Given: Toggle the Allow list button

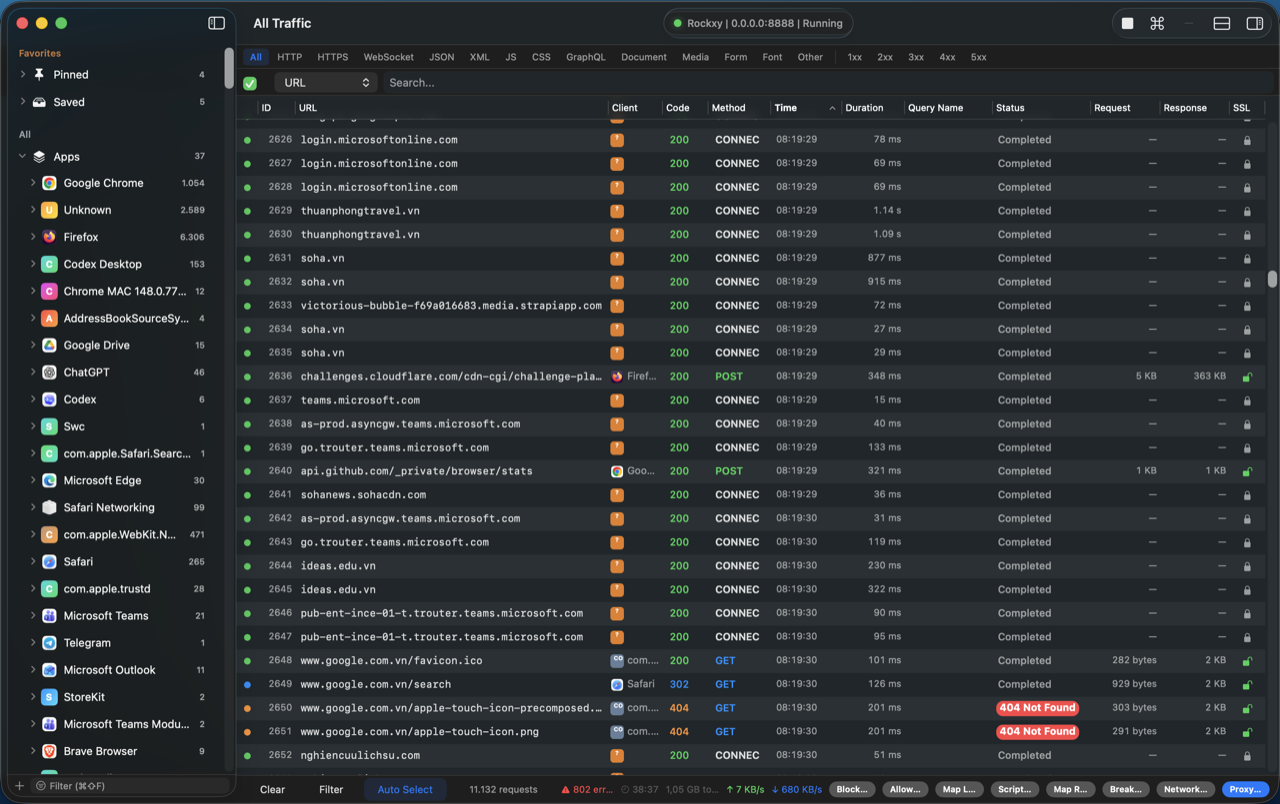Looking at the screenshot, I should coord(905,789).
